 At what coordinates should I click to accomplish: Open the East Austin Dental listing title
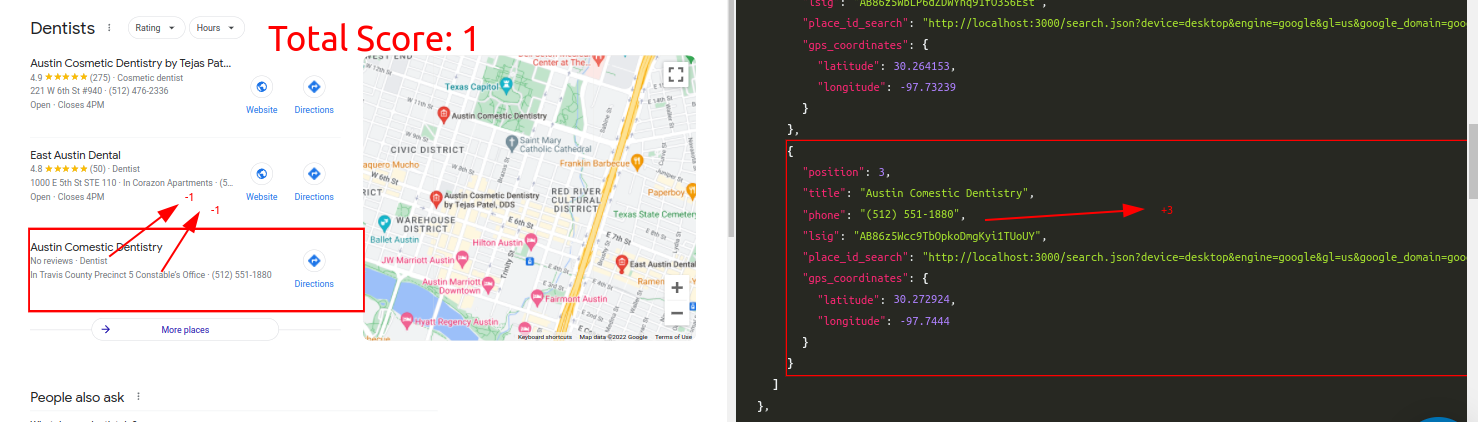click(76, 155)
